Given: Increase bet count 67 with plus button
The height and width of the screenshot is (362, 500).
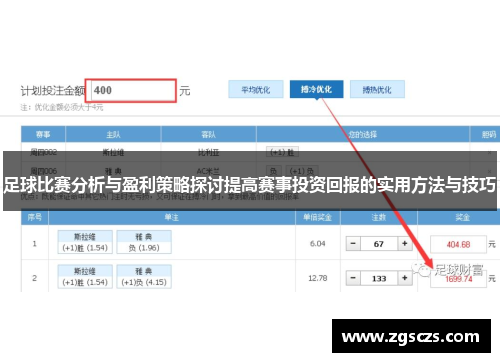Looking at the screenshot, I should pos(405,244).
